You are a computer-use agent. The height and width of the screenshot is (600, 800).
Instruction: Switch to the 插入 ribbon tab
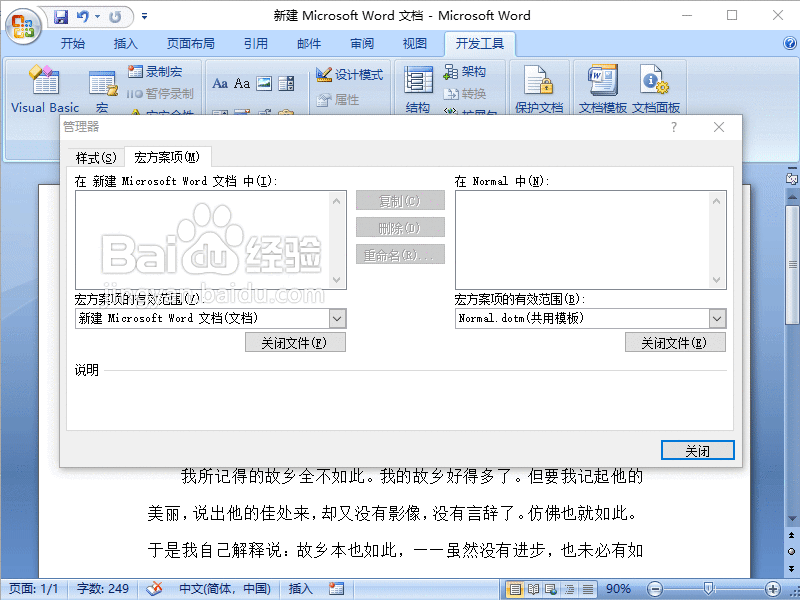coord(126,44)
